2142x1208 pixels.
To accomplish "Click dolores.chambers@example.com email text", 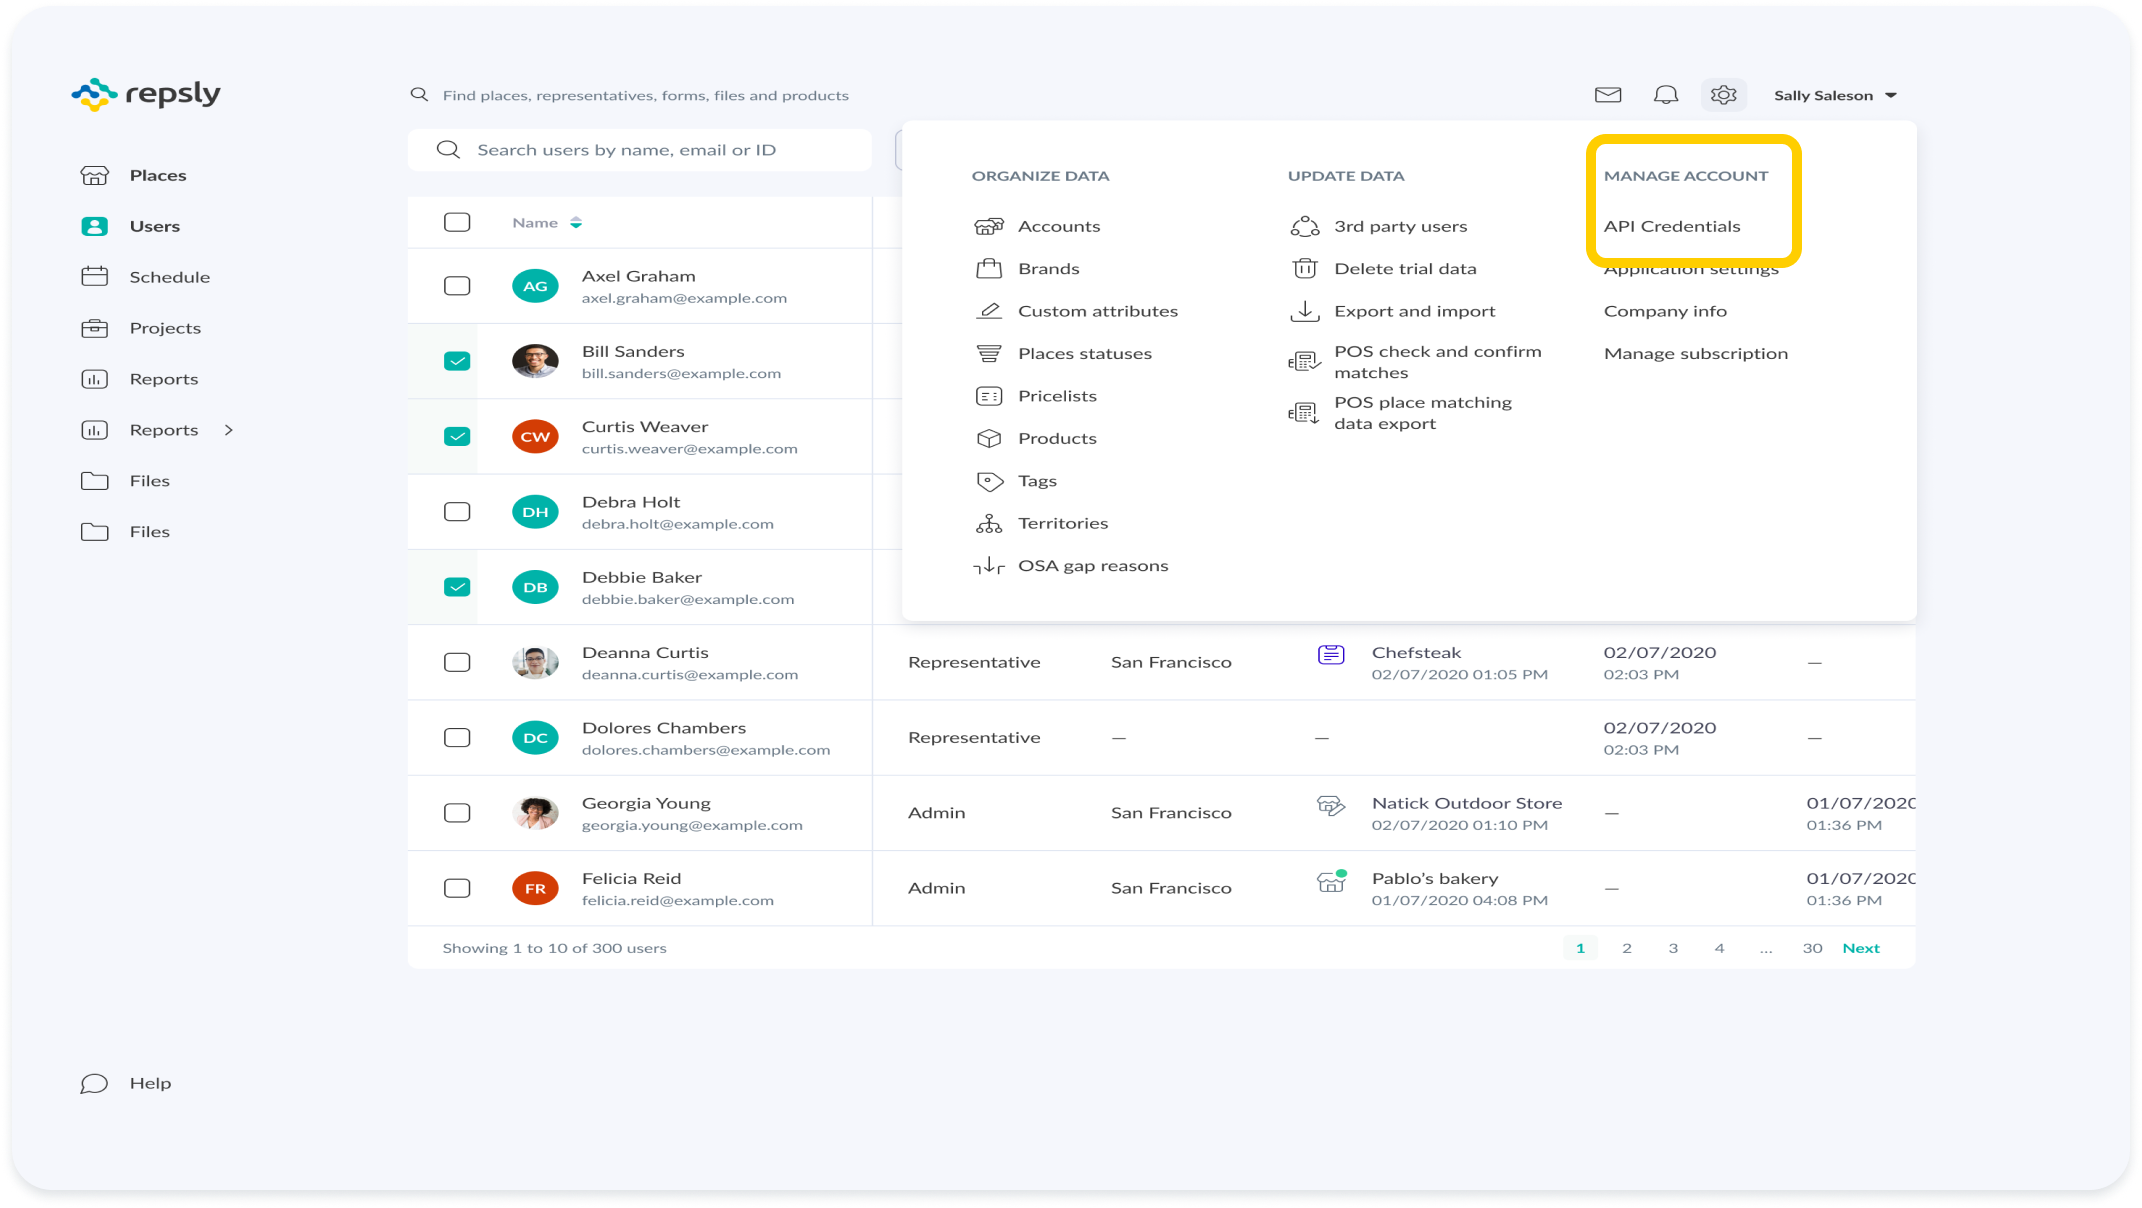I will coord(706,750).
